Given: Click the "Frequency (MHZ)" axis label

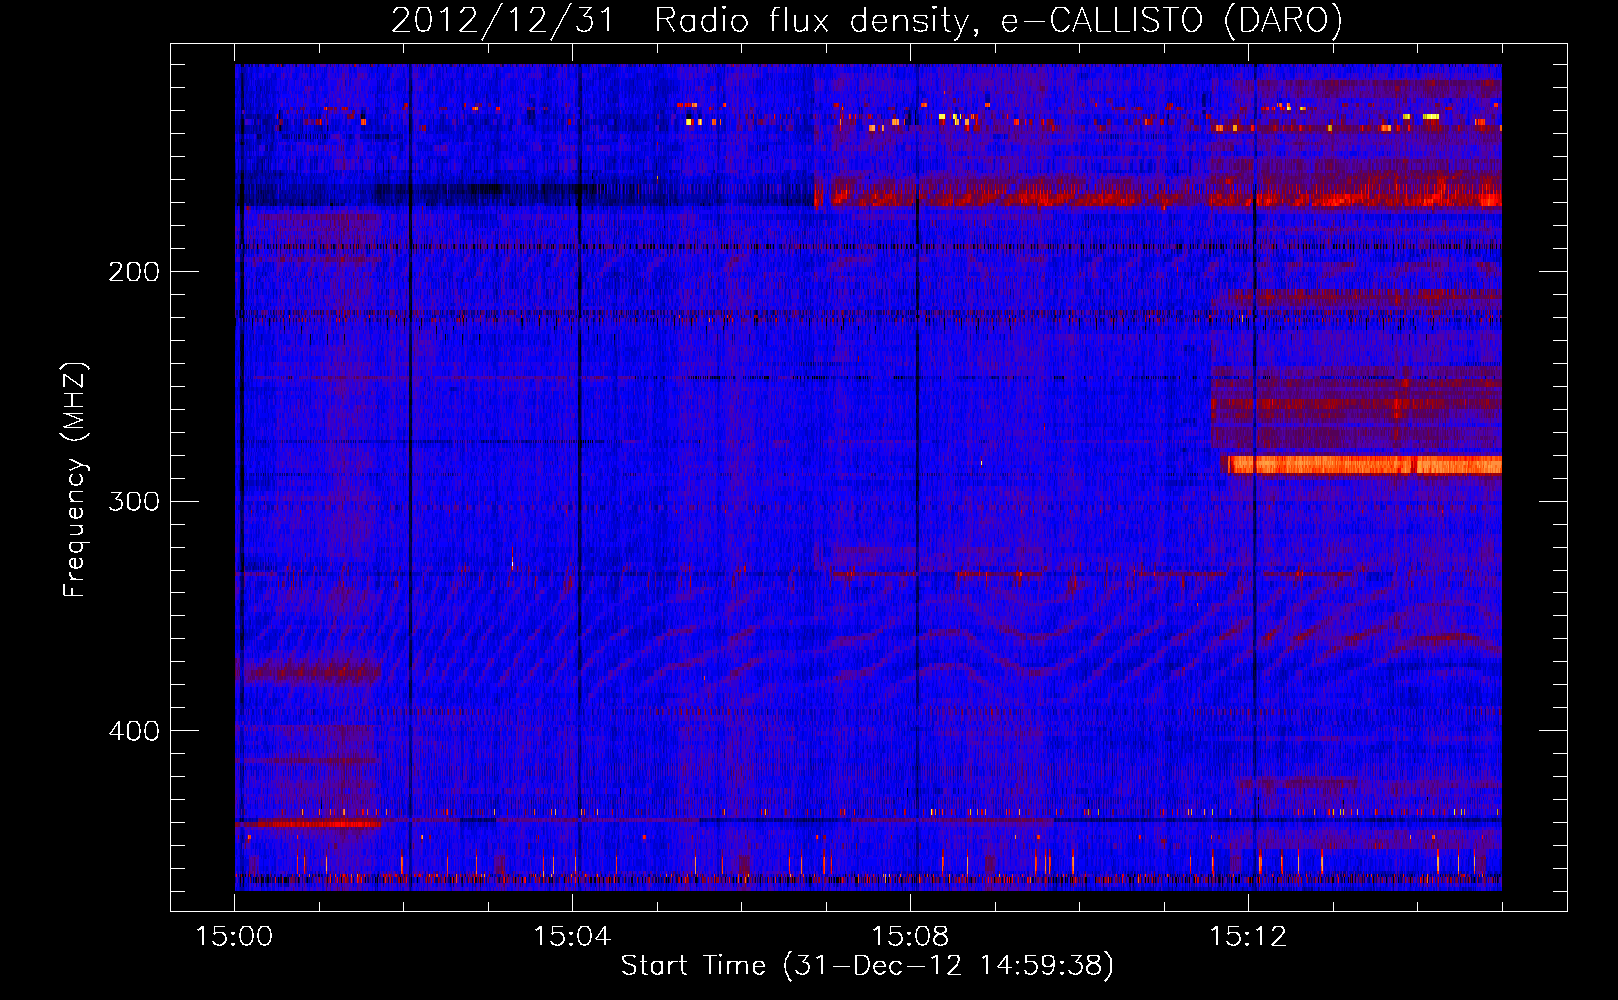Looking at the screenshot, I should [x=75, y=480].
